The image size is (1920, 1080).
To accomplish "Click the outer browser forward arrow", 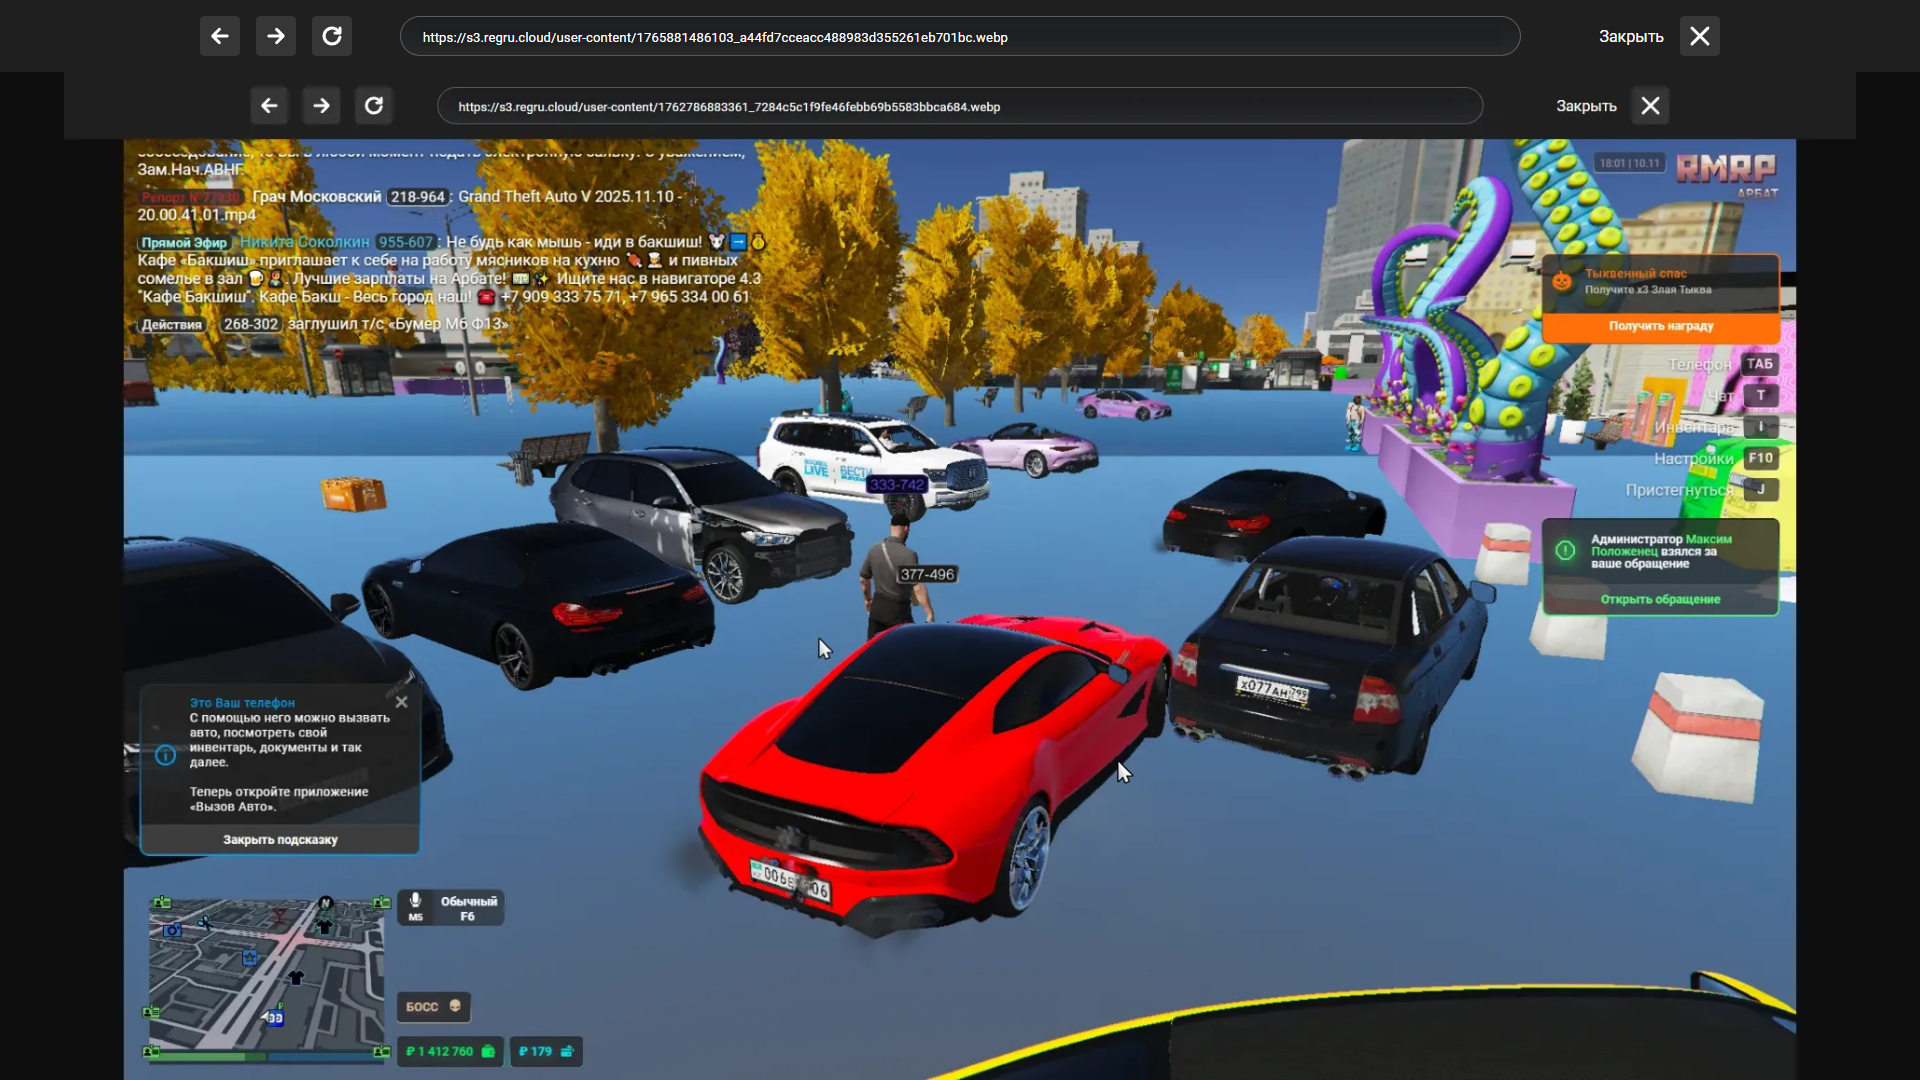I will (x=276, y=37).
